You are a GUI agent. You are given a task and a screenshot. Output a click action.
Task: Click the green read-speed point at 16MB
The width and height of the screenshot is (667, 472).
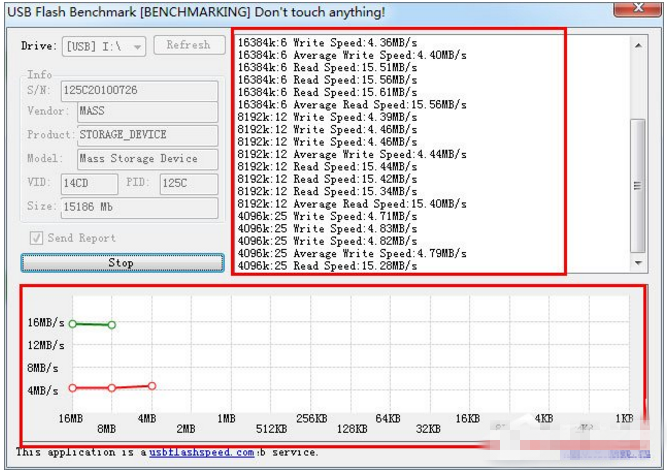[73, 324]
